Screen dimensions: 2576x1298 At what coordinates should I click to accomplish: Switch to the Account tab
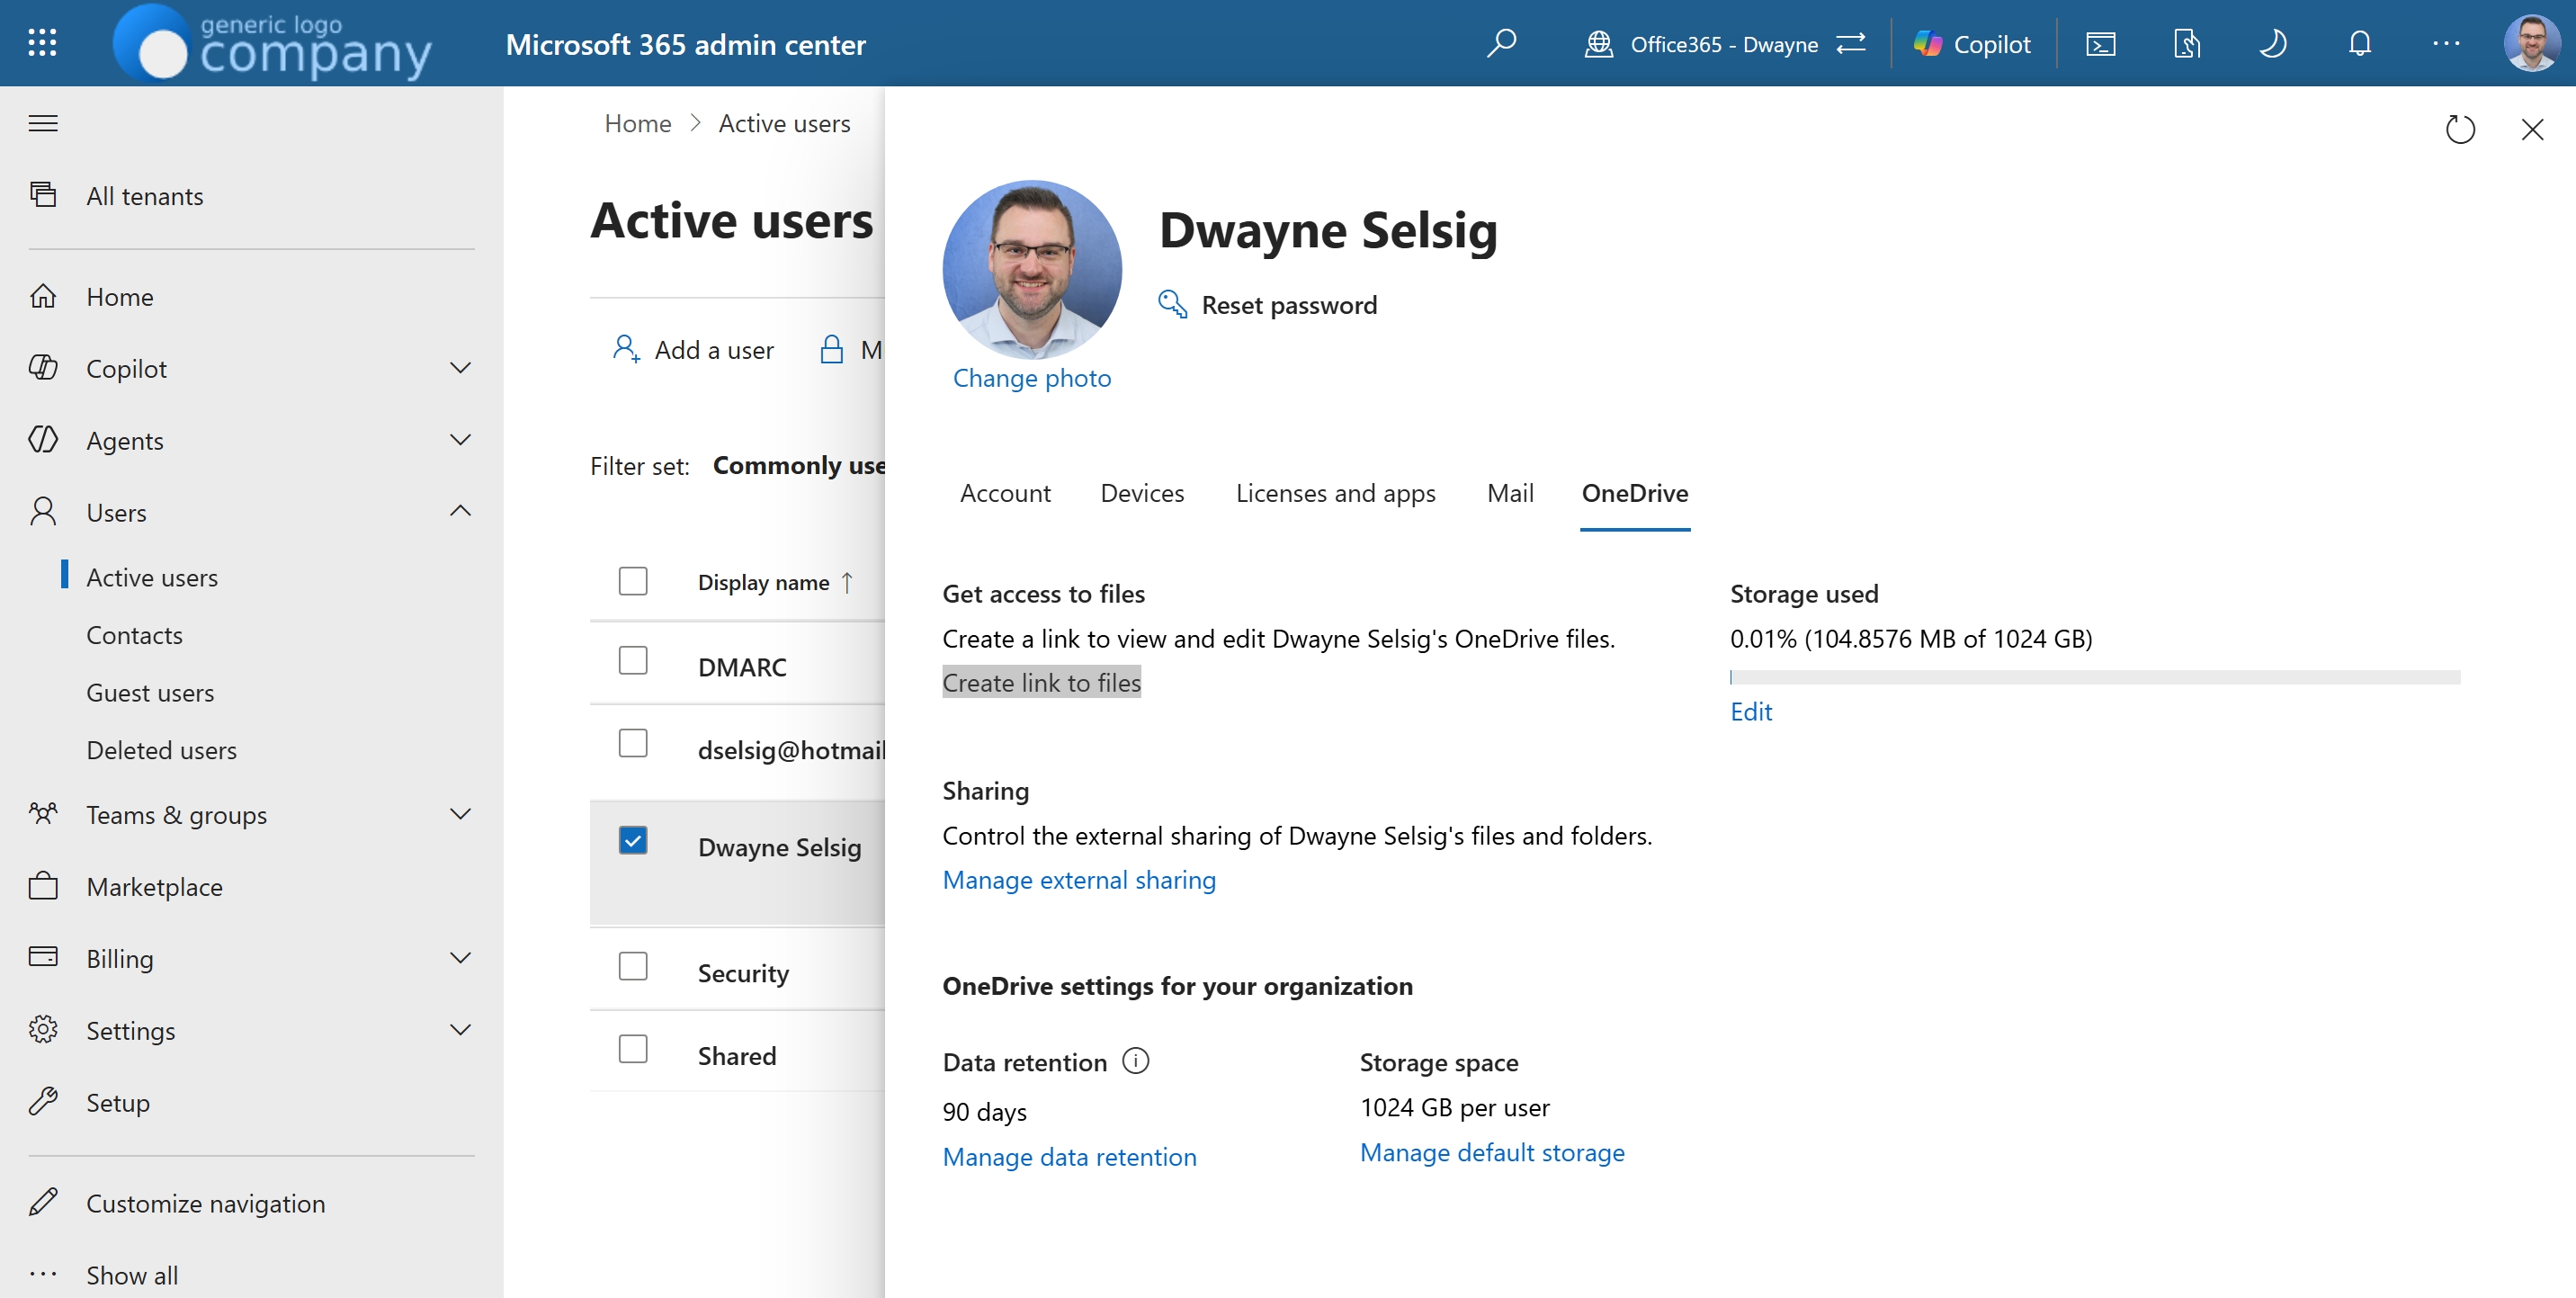tap(1005, 493)
